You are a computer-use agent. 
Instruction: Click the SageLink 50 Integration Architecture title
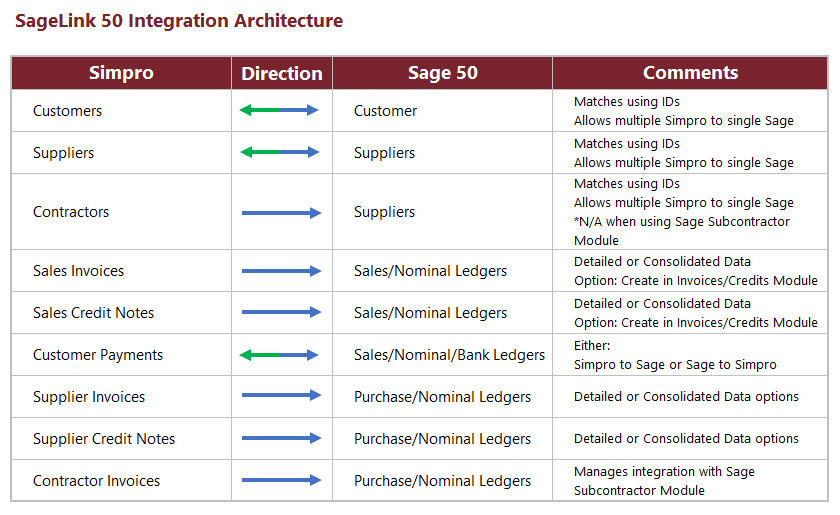(x=179, y=21)
